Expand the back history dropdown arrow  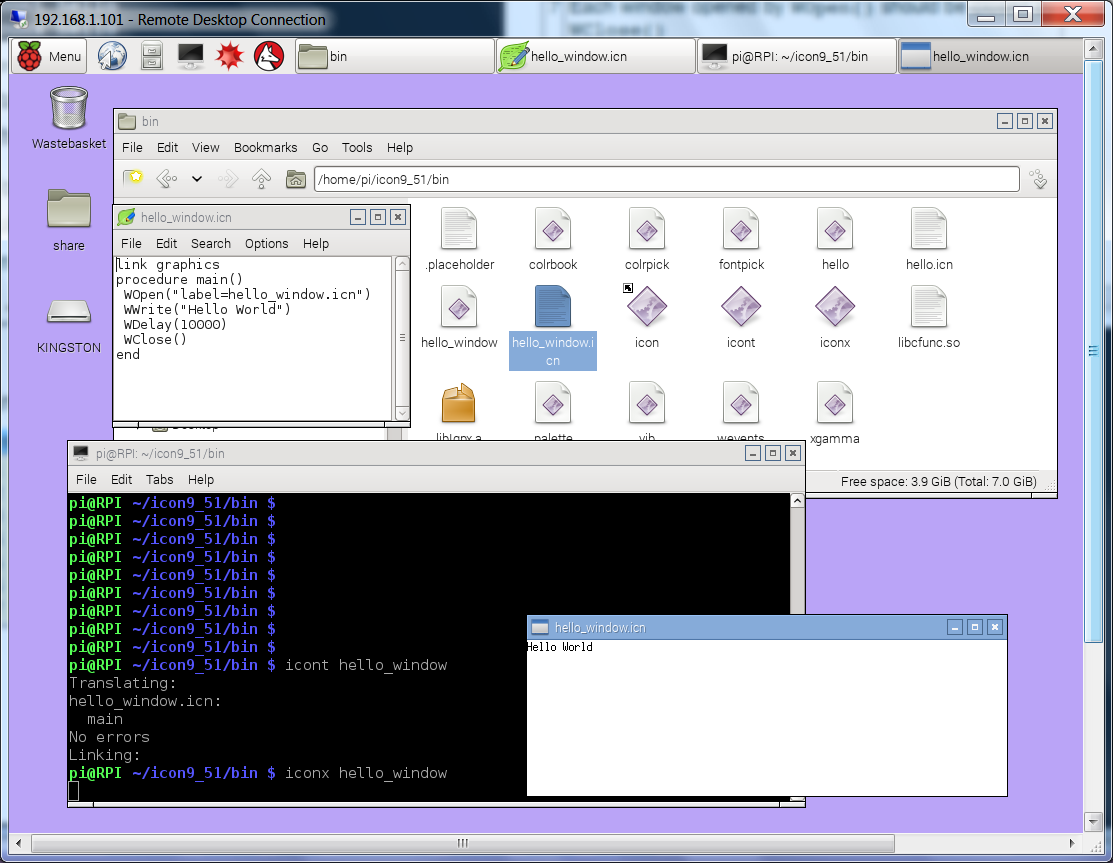(x=197, y=179)
